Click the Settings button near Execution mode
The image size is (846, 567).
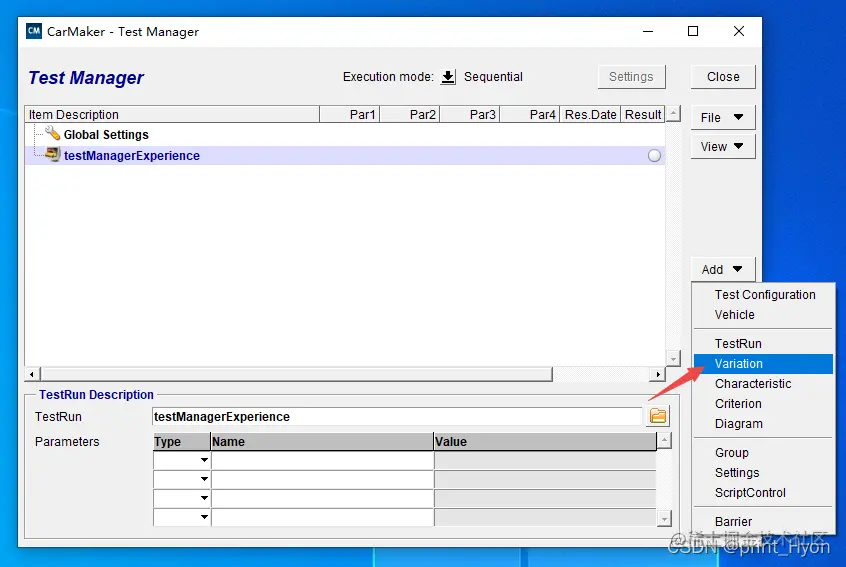631,77
